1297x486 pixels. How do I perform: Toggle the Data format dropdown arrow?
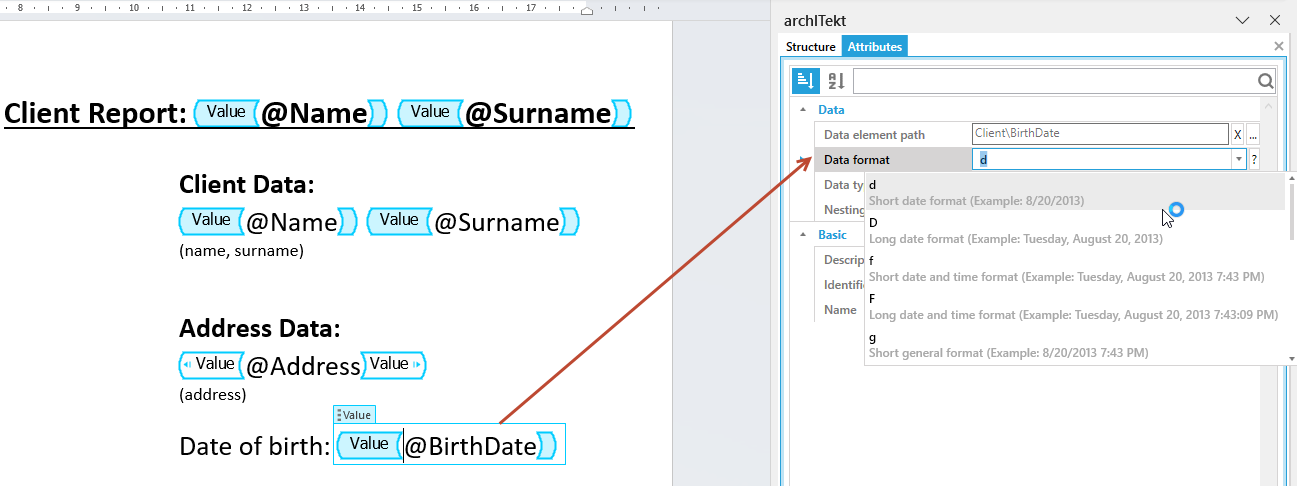click(x=1239, y=159)
